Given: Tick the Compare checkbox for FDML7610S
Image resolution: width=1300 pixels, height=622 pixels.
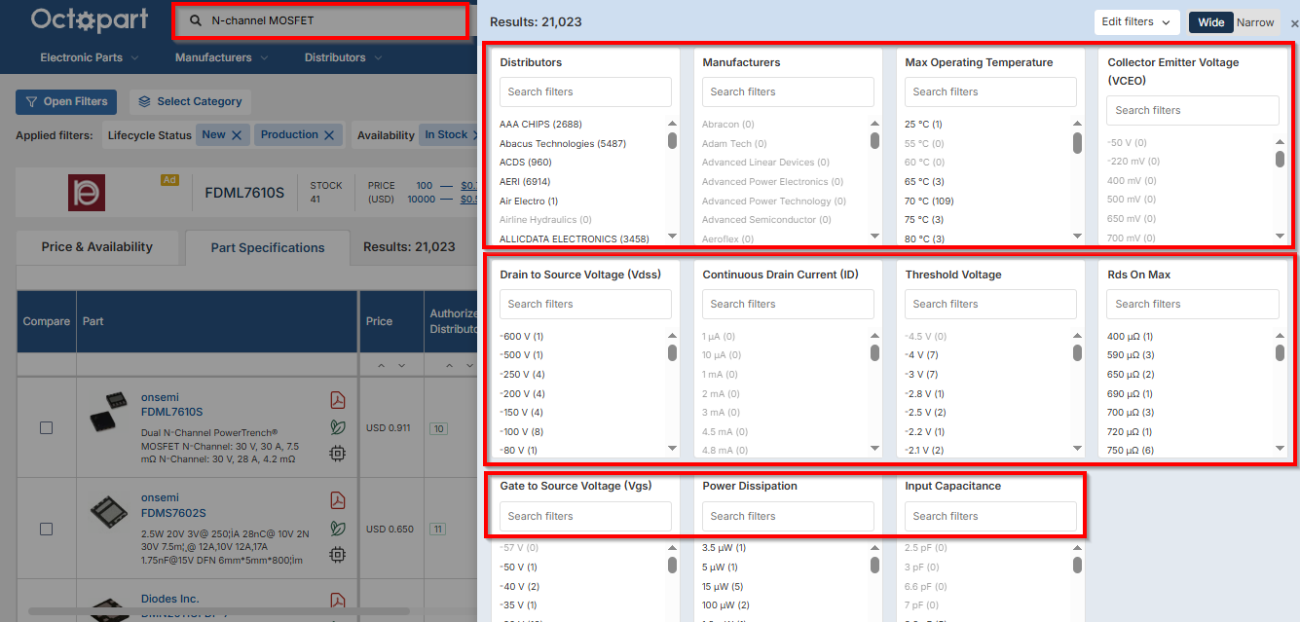Looking at the screenshot, I should tap(46, 428).
